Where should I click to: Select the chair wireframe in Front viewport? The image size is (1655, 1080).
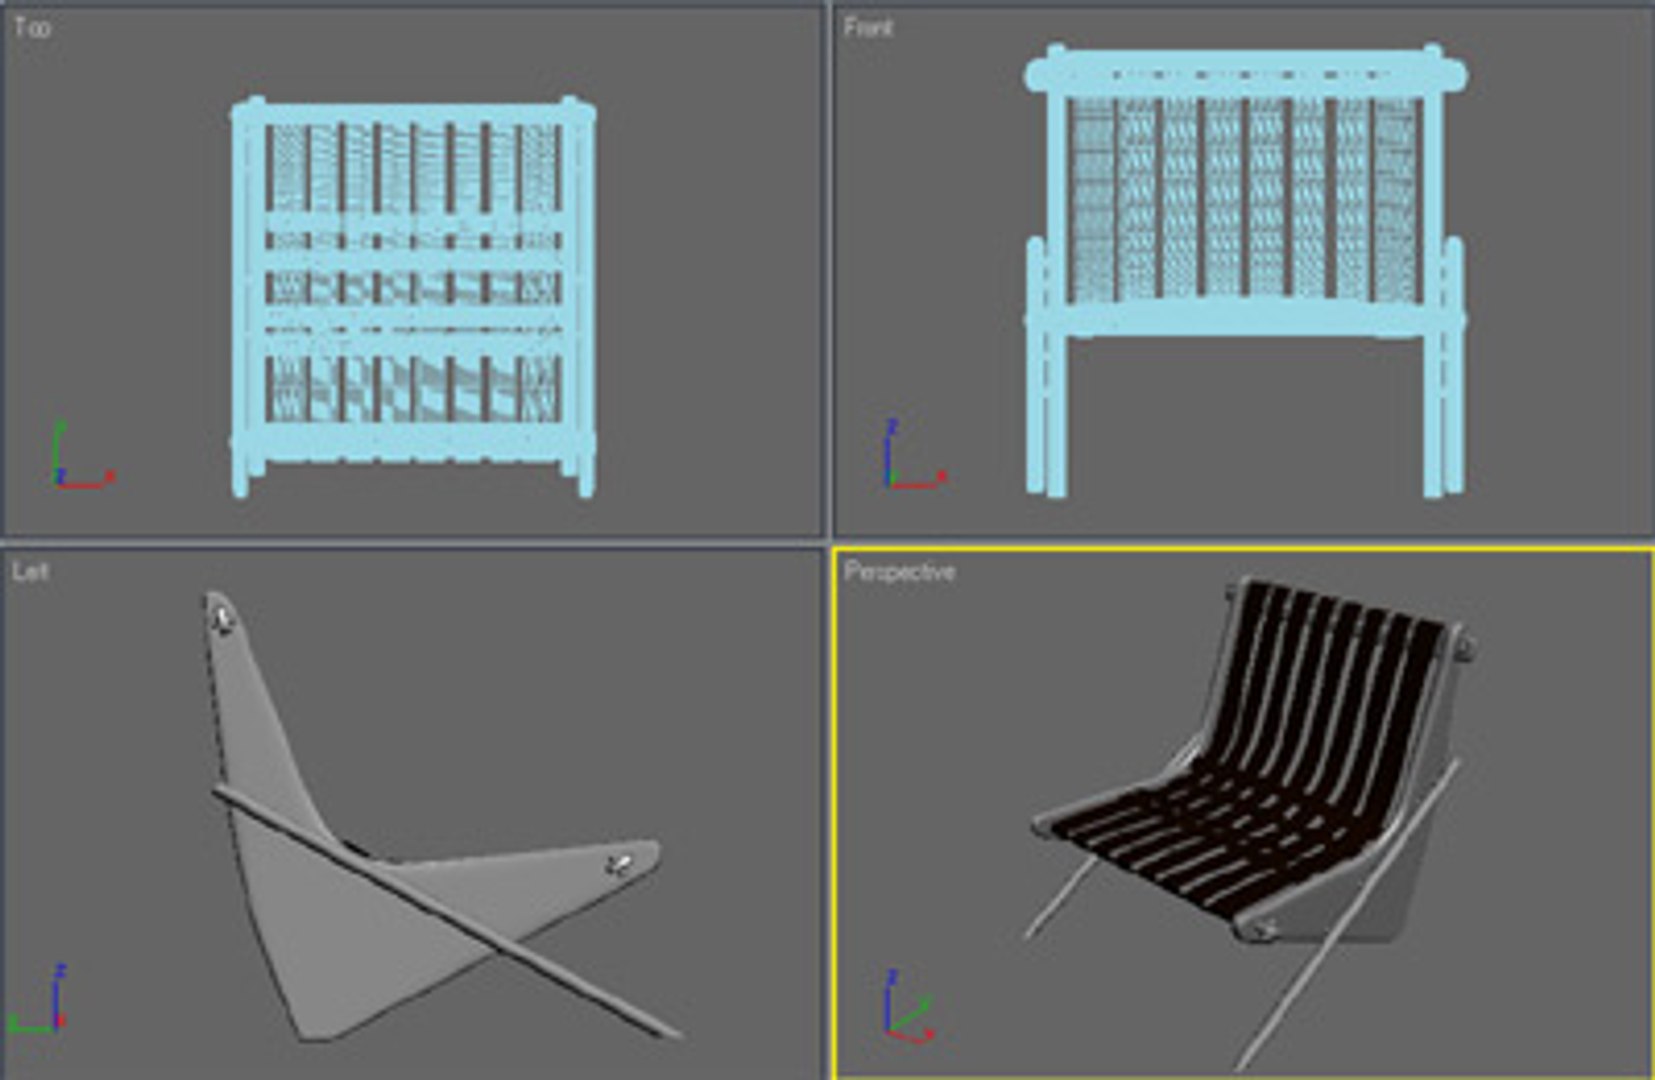coord(1245,270)
